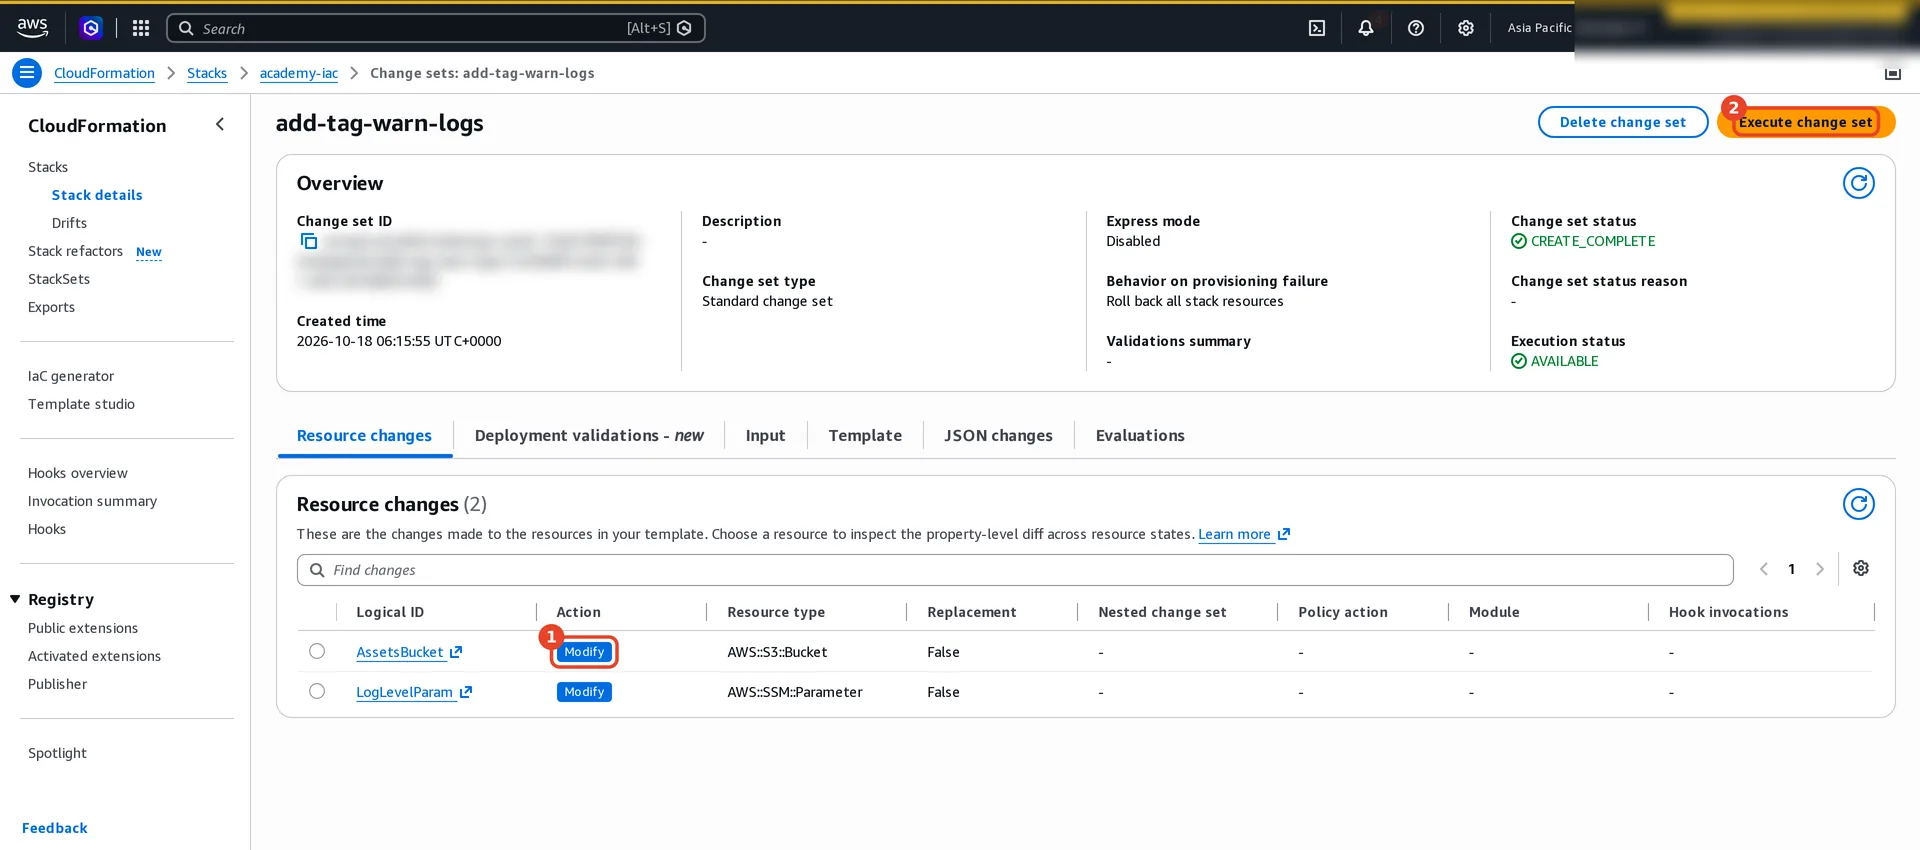Refresh the Overview panel
Viewport: 1920px width, 850px height.
pos(1859,183)
